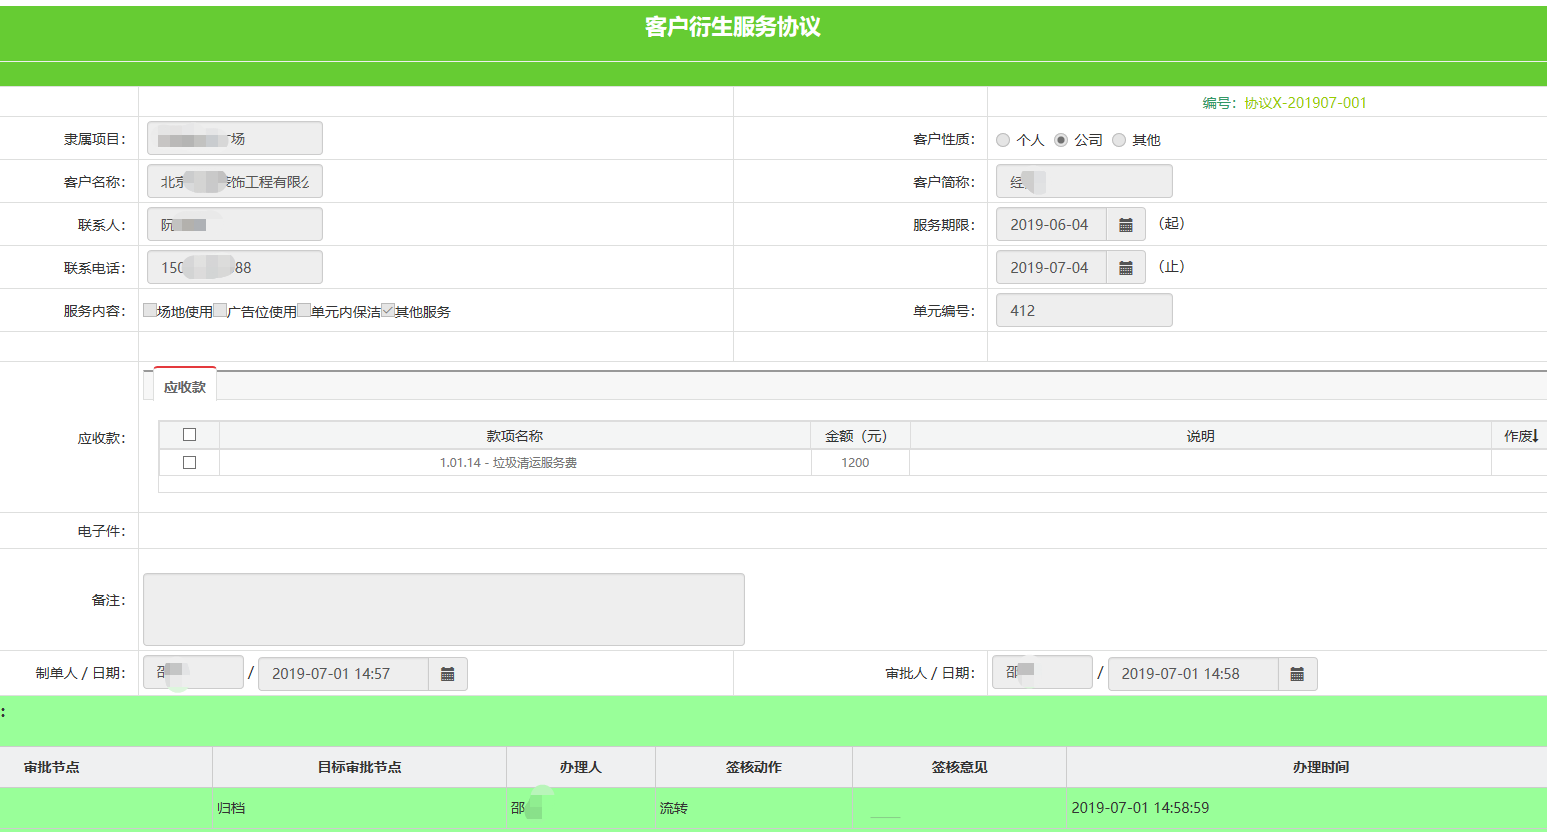
Task: Click the 款项名称 column header
Action: [x=515, y=436]
